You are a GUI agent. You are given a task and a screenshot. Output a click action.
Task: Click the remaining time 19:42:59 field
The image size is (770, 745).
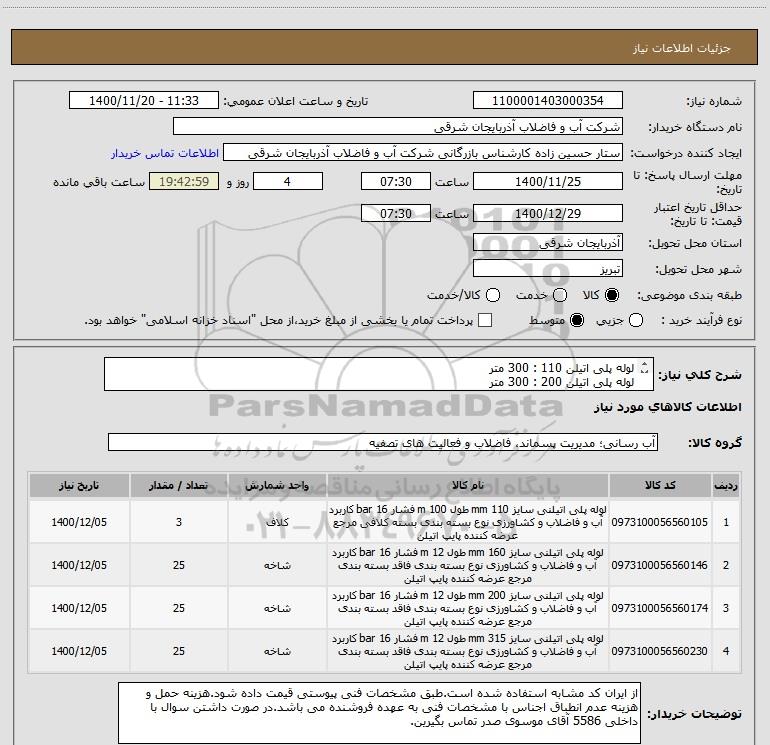tap(184, 181)
